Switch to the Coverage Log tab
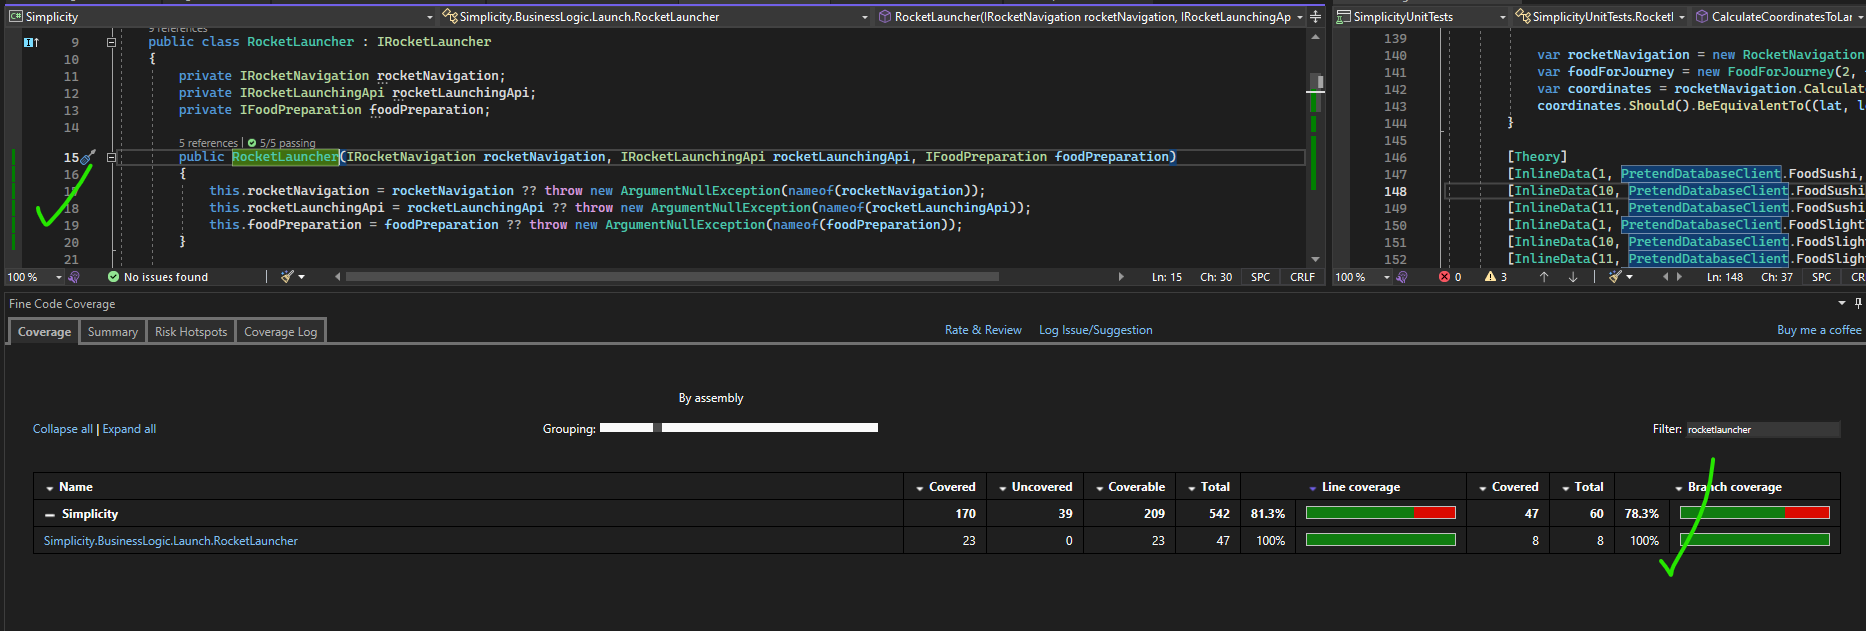1866x631 pixels. [280, 332]
